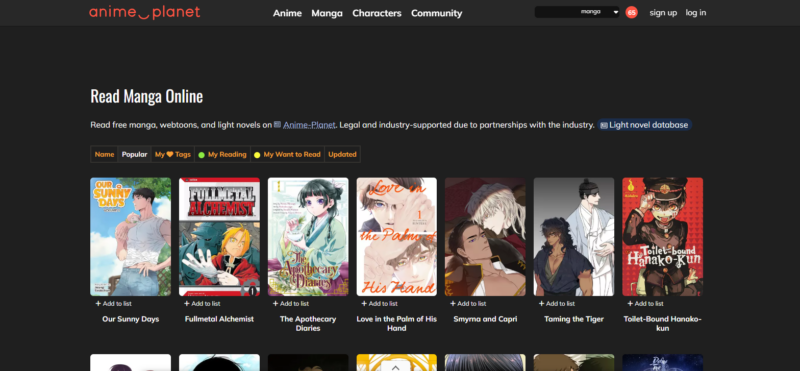The height and width of the screenshot is (371, 800).
Task: Sort manga by Name tab
Action: point(105,154)
